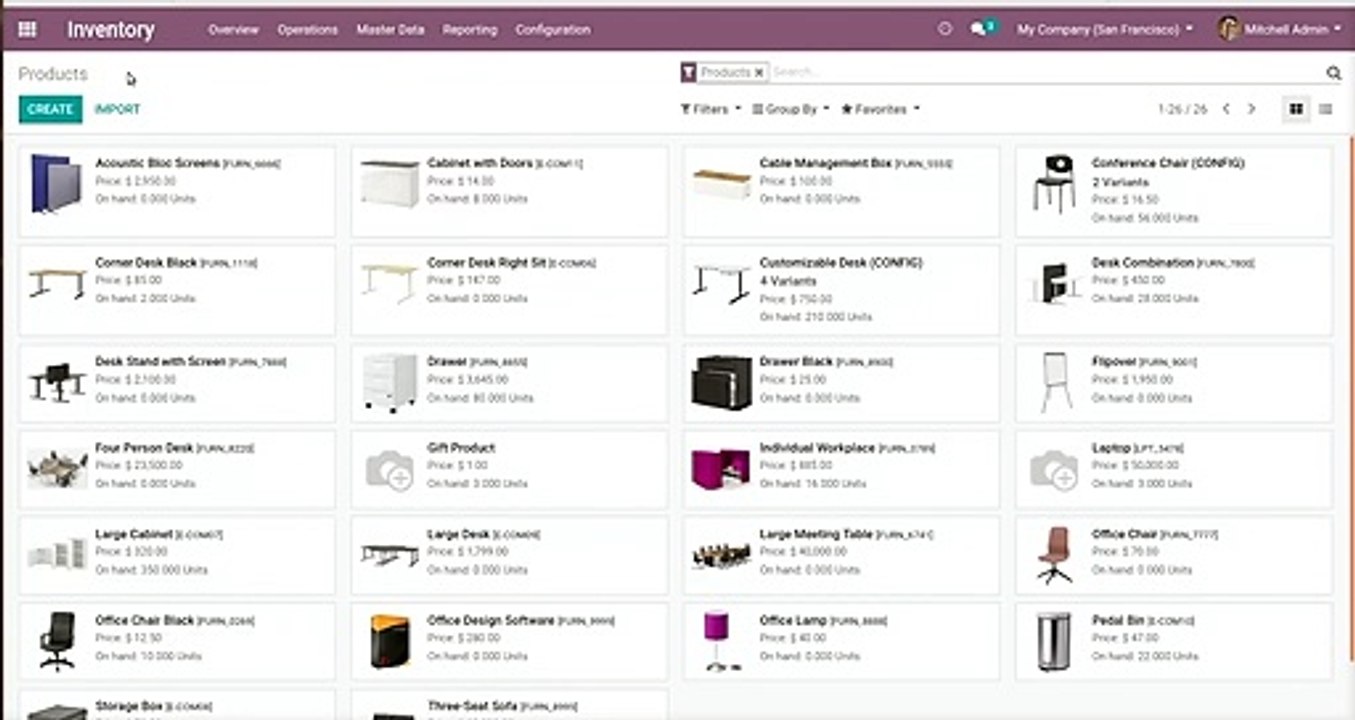Open Office Design Software product image
Screen dimensions: 1355x720
390,641
